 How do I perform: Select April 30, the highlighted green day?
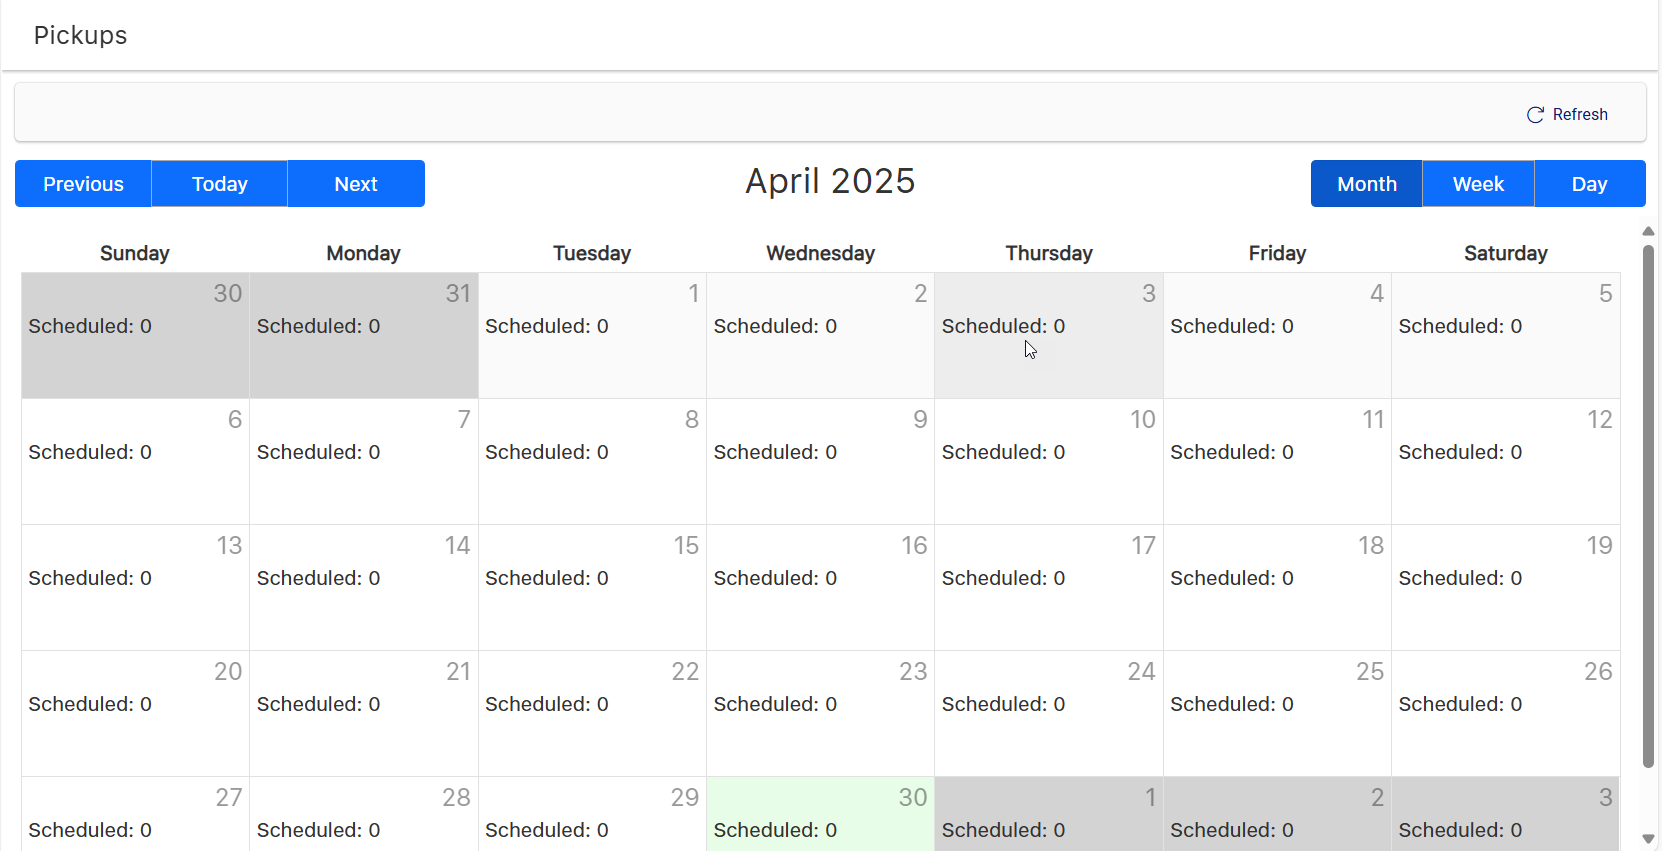pyautogui.click(x=820, y=813)
